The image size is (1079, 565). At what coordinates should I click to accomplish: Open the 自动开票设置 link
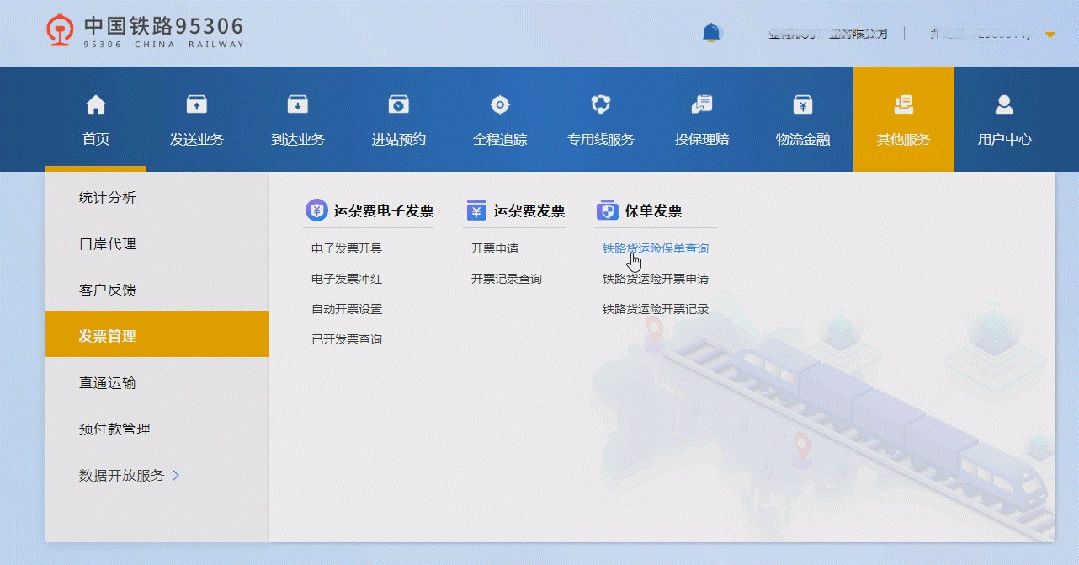346,309
